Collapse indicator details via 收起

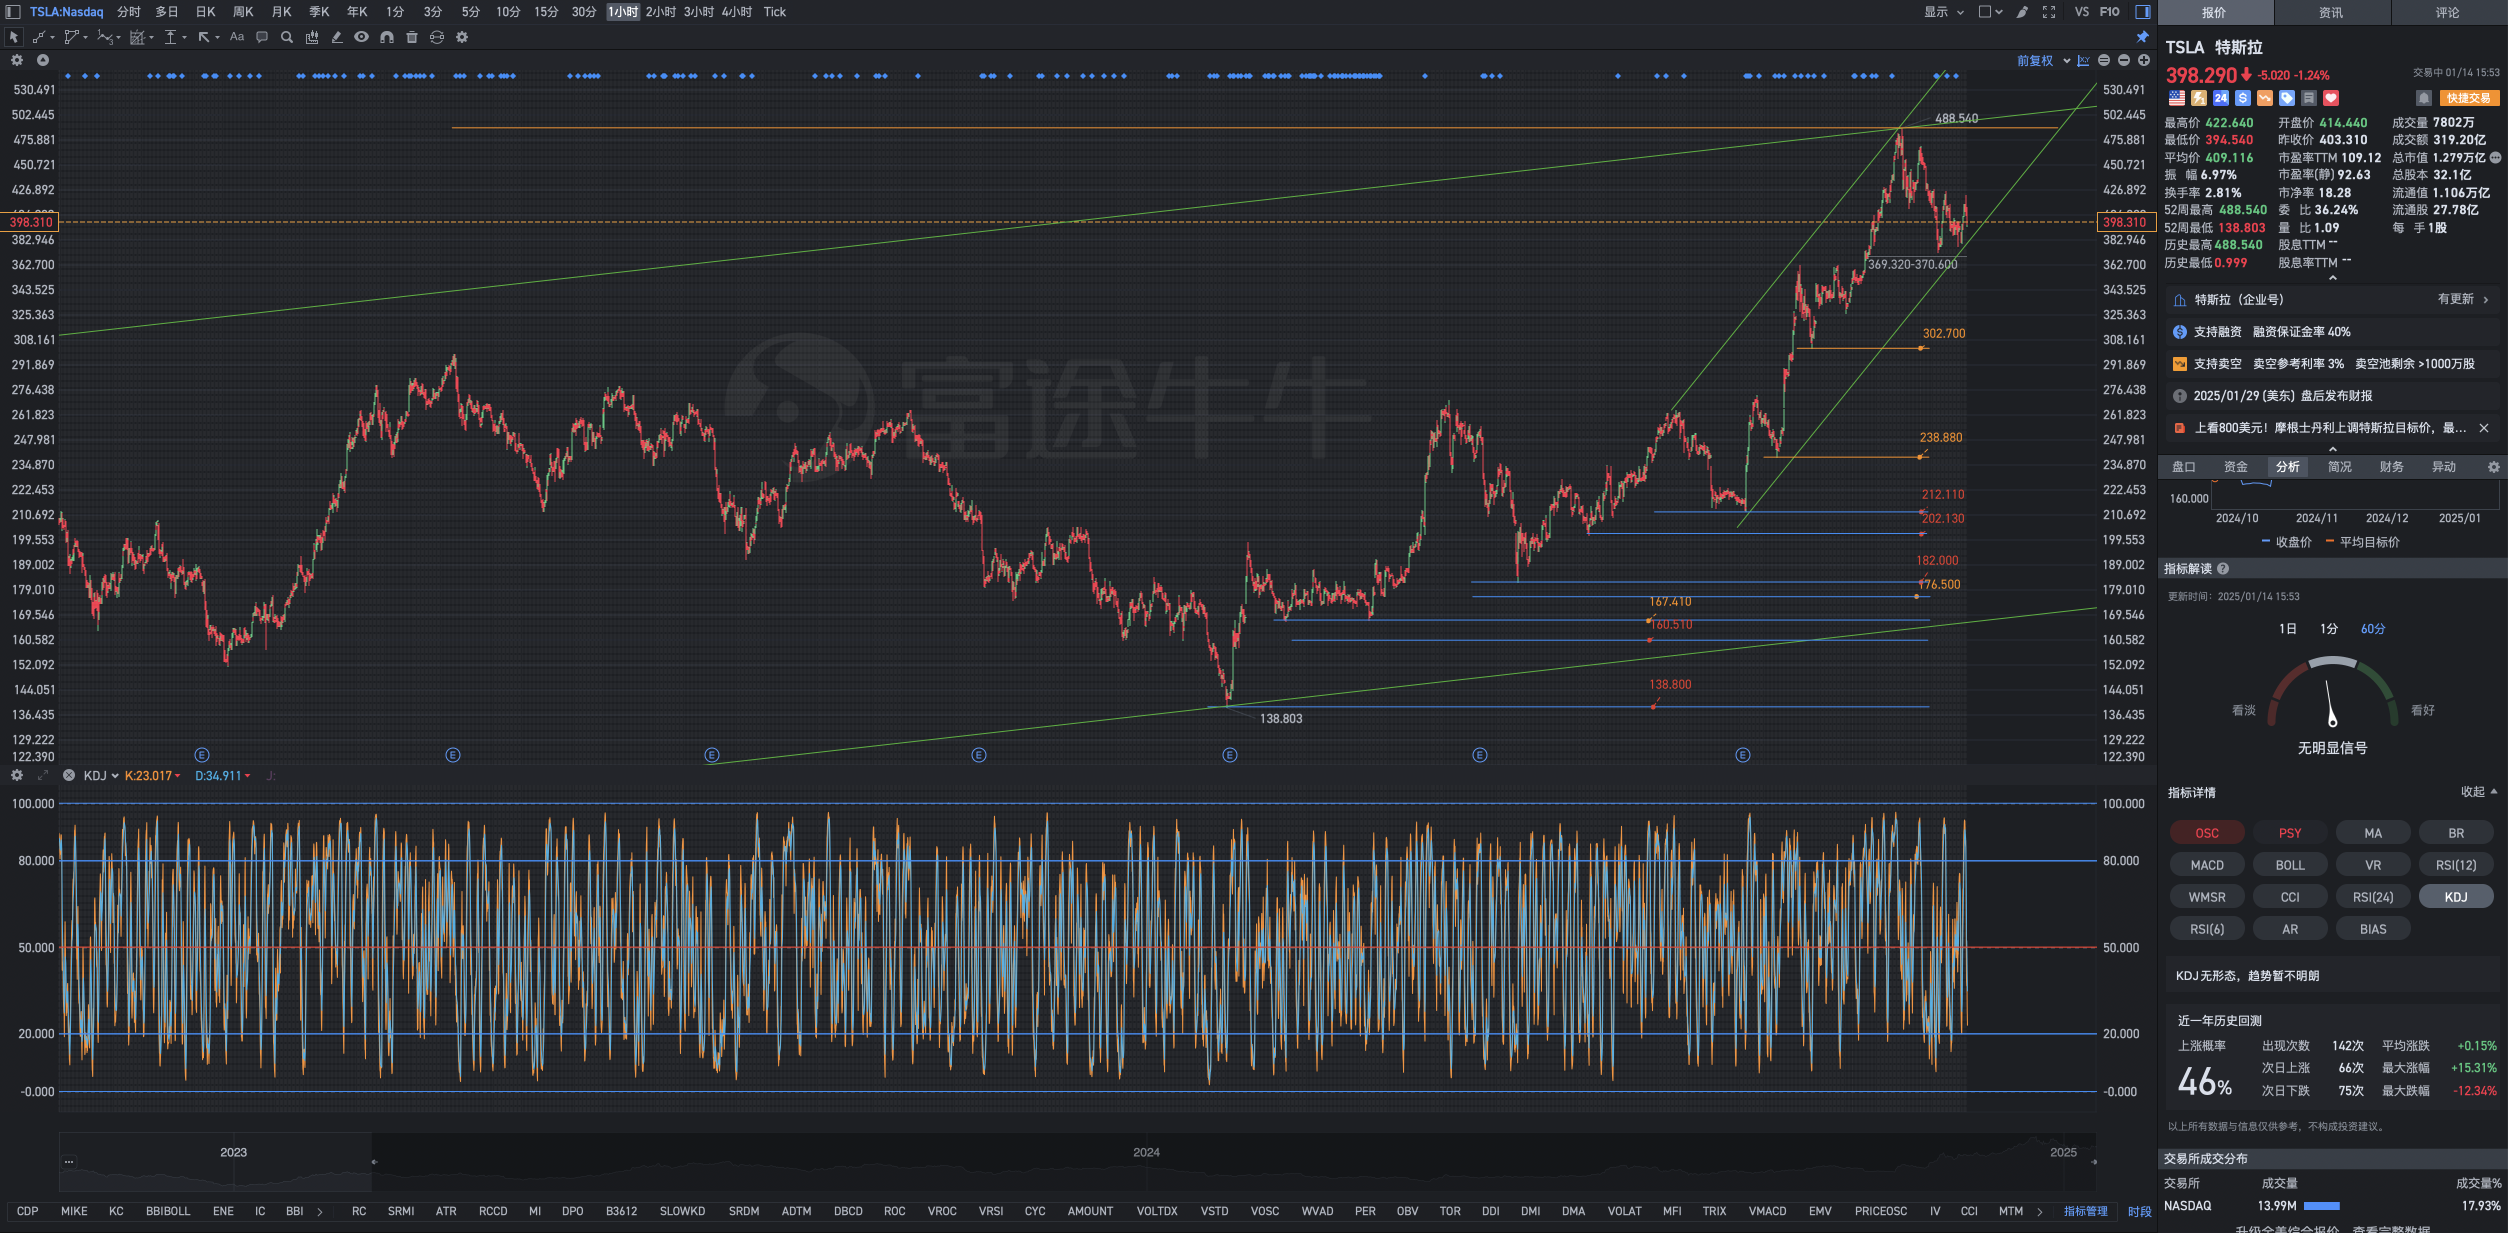[x=2479, y=791]
